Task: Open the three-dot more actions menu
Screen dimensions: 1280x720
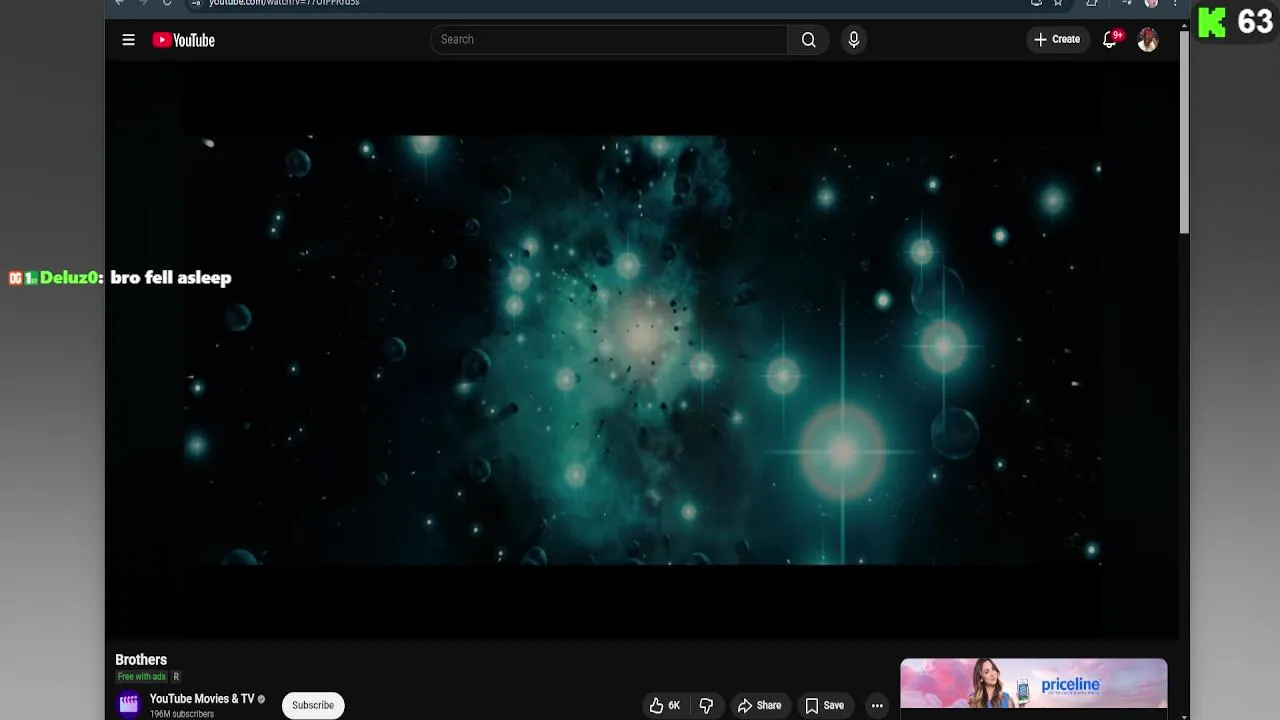Action: tap(877, 706)
